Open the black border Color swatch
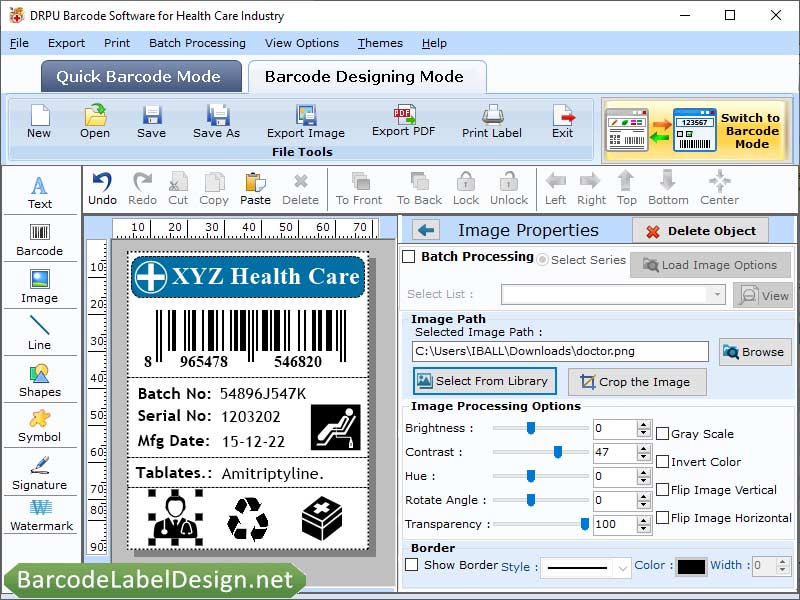Image resolution: width=800 pixels, height=600 pixels. [691, 567]
